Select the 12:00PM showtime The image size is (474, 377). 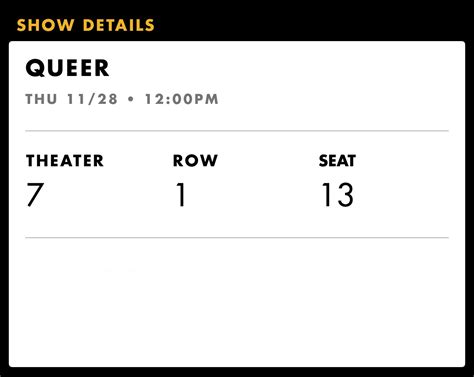tap(182, 99)
